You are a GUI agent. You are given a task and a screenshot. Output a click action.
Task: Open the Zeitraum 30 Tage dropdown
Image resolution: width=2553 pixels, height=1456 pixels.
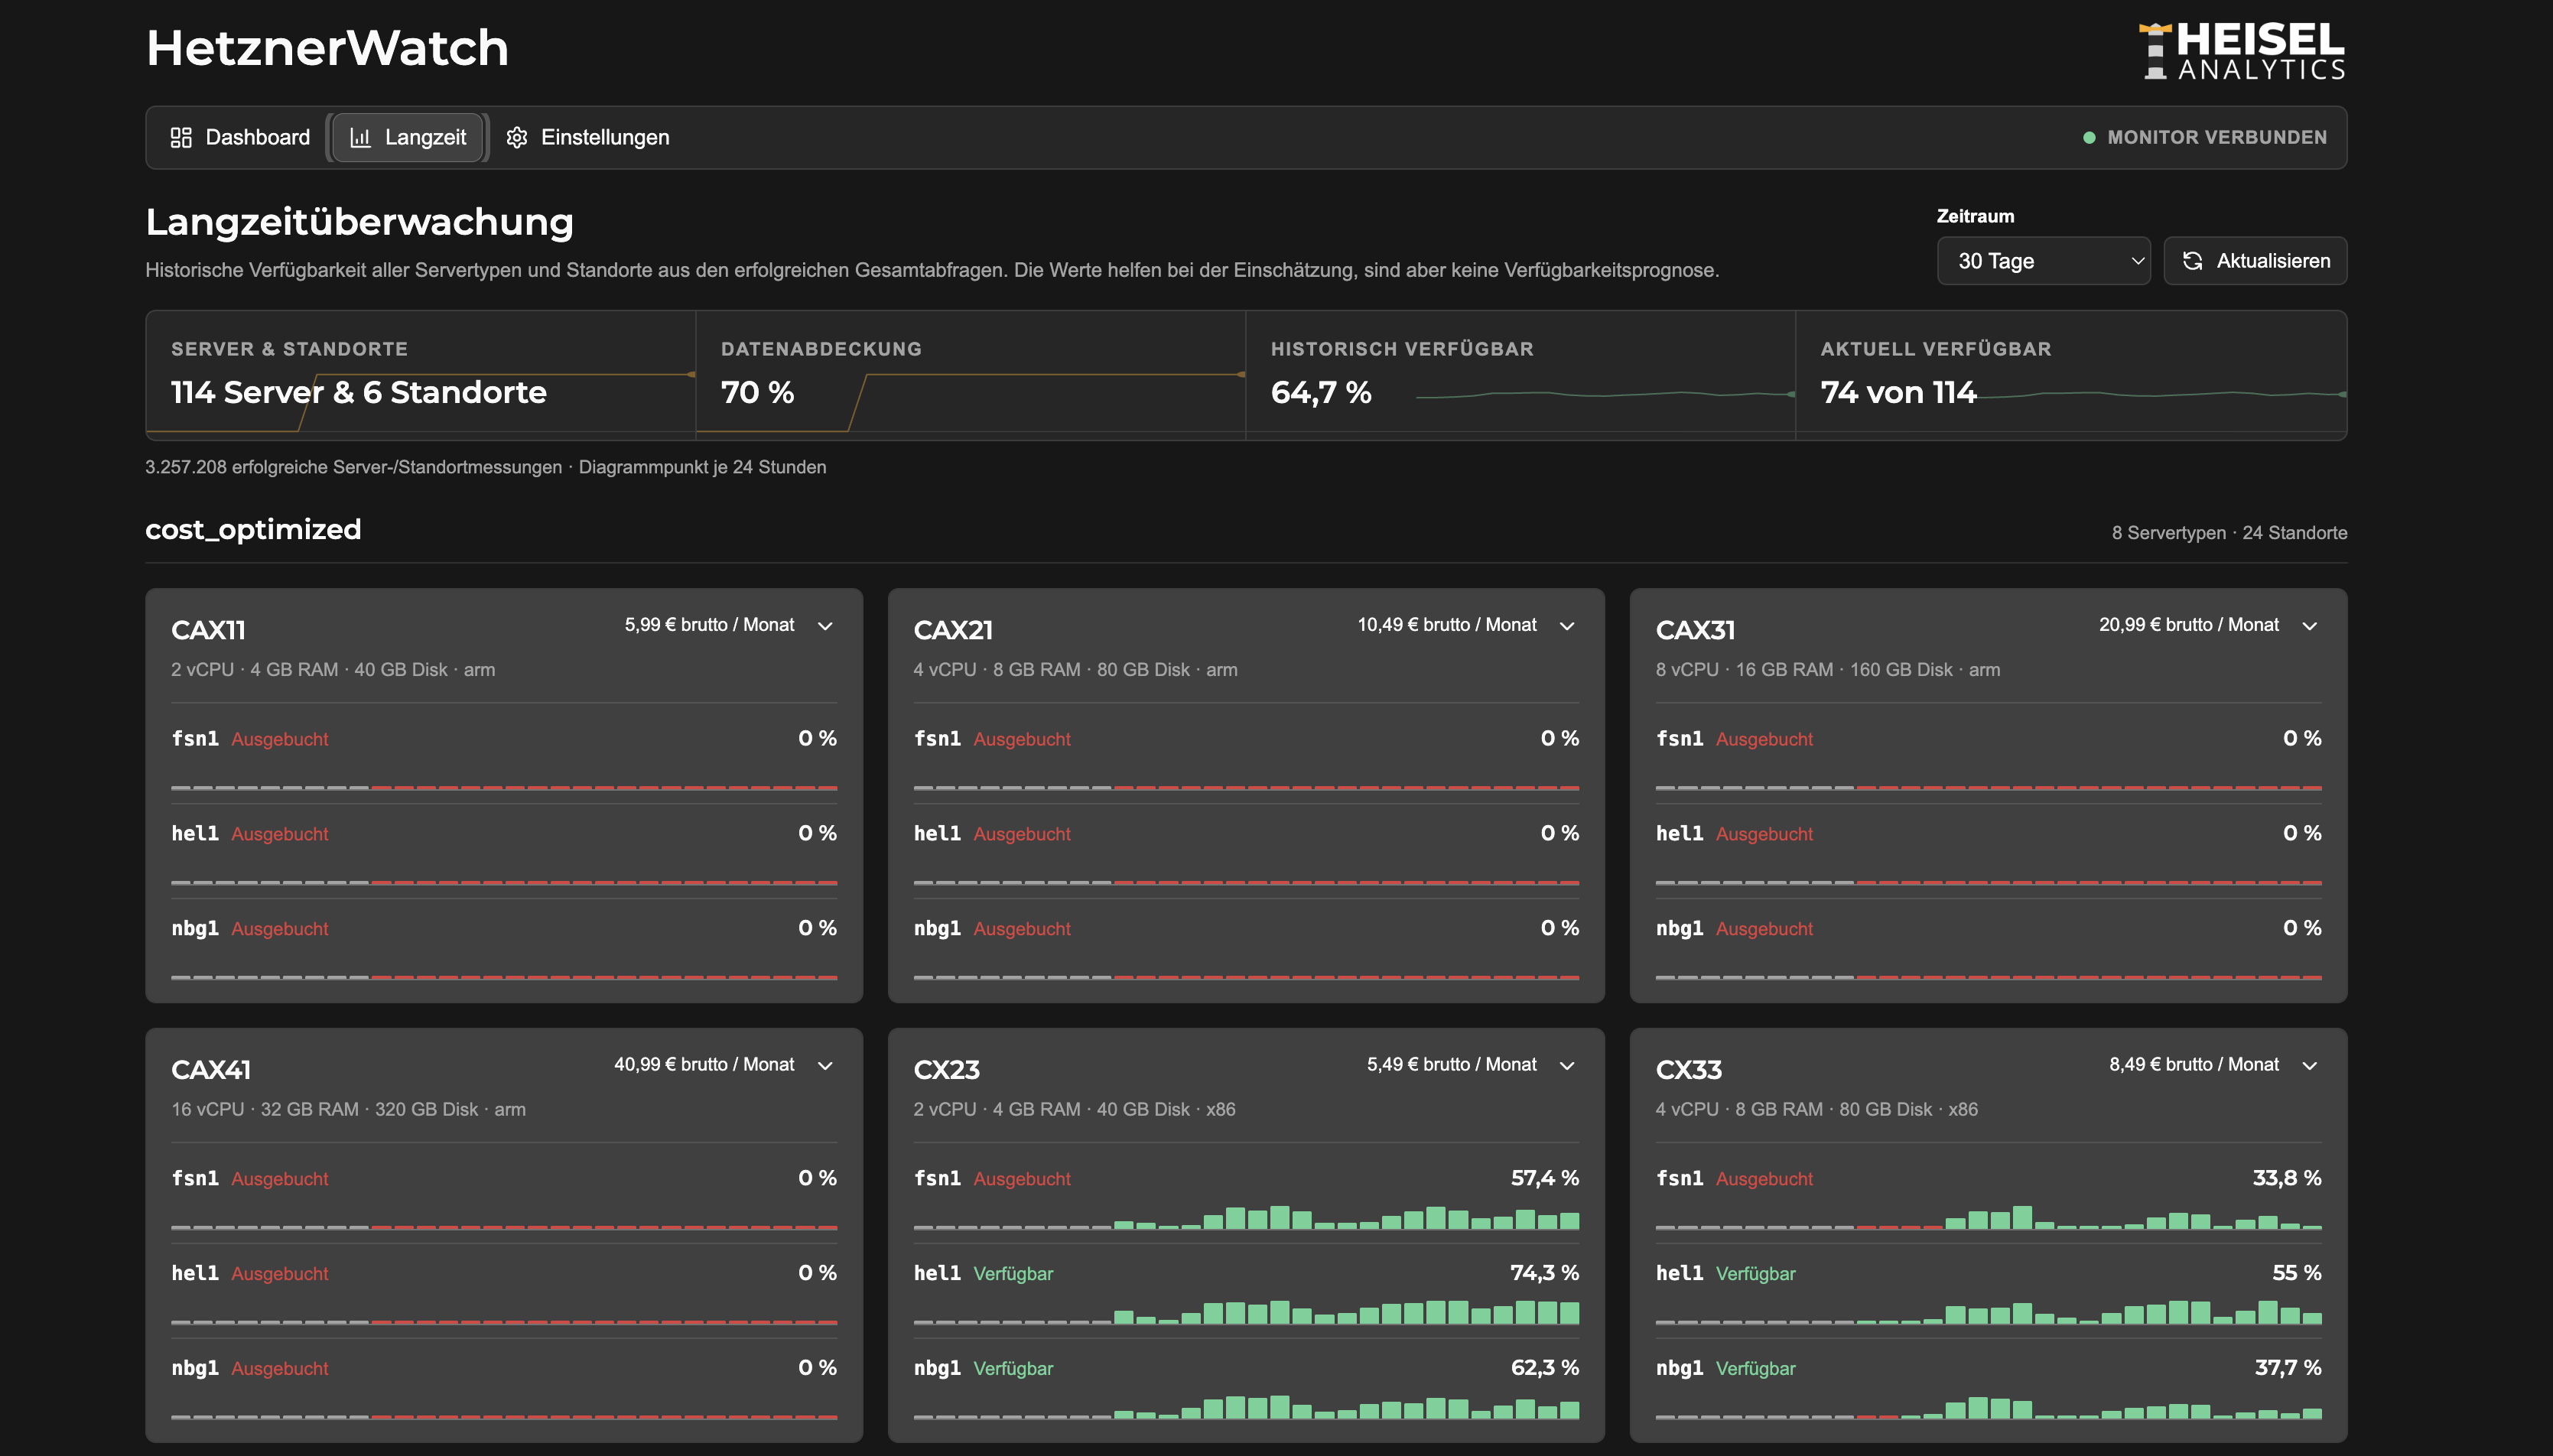[2043, 261]
